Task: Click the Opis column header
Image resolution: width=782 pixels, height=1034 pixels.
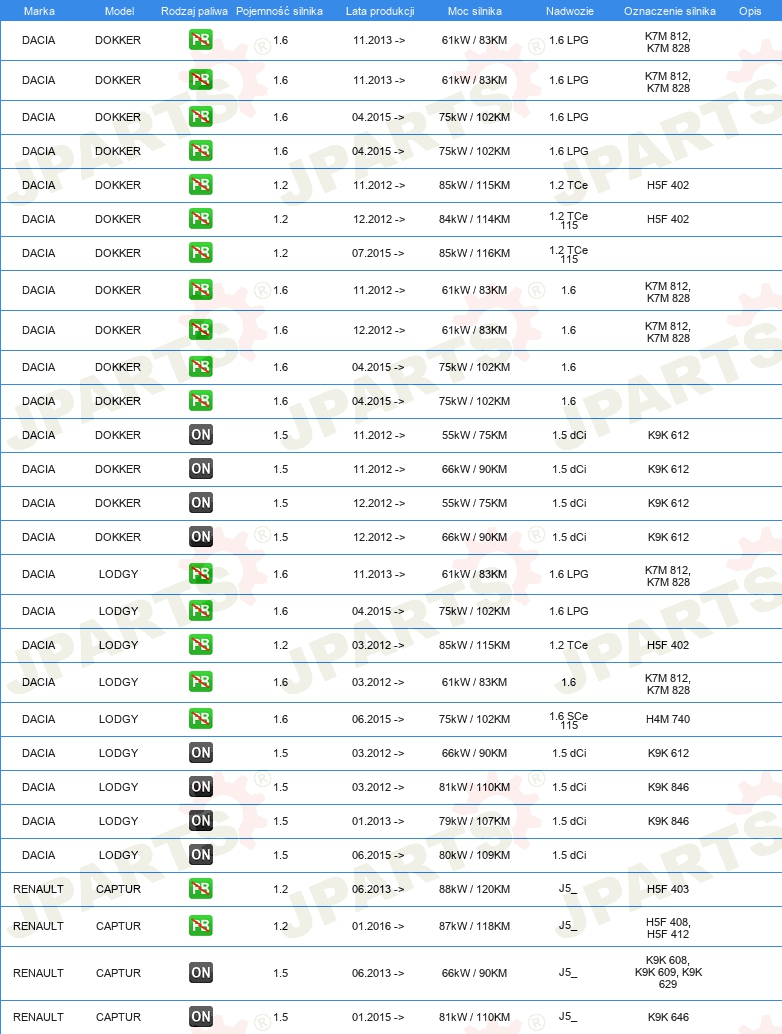Action: pyautogui.click(x=750, y=11)
